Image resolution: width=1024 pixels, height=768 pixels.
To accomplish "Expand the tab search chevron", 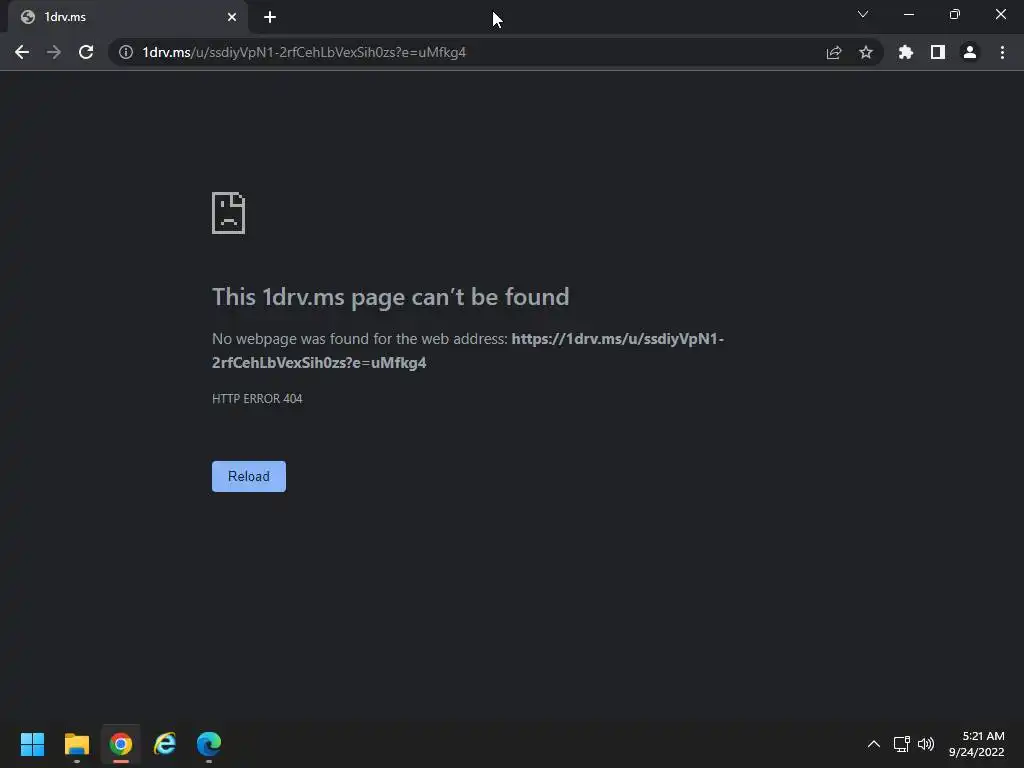I will (x=863, y=14).
